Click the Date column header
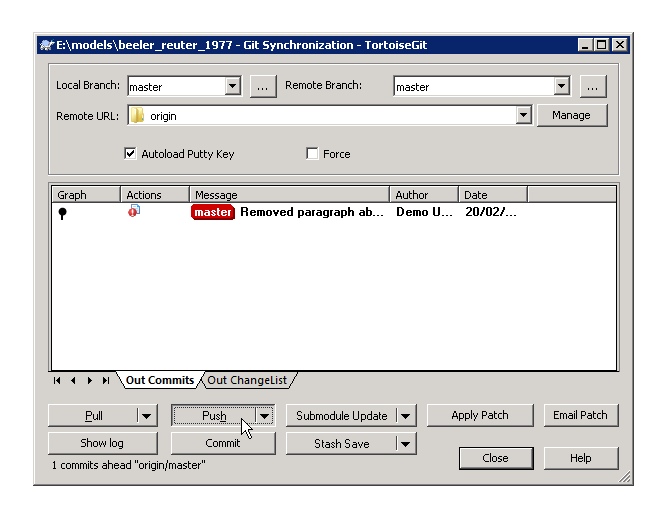Viewport: 667px width, 519px height. 493,194
